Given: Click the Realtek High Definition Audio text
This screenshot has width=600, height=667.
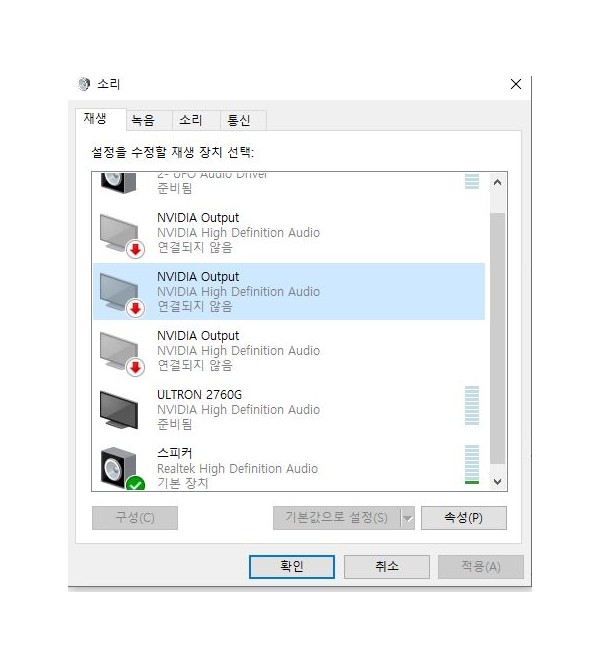Looking at the screenshot, I should tap(237, 469).
